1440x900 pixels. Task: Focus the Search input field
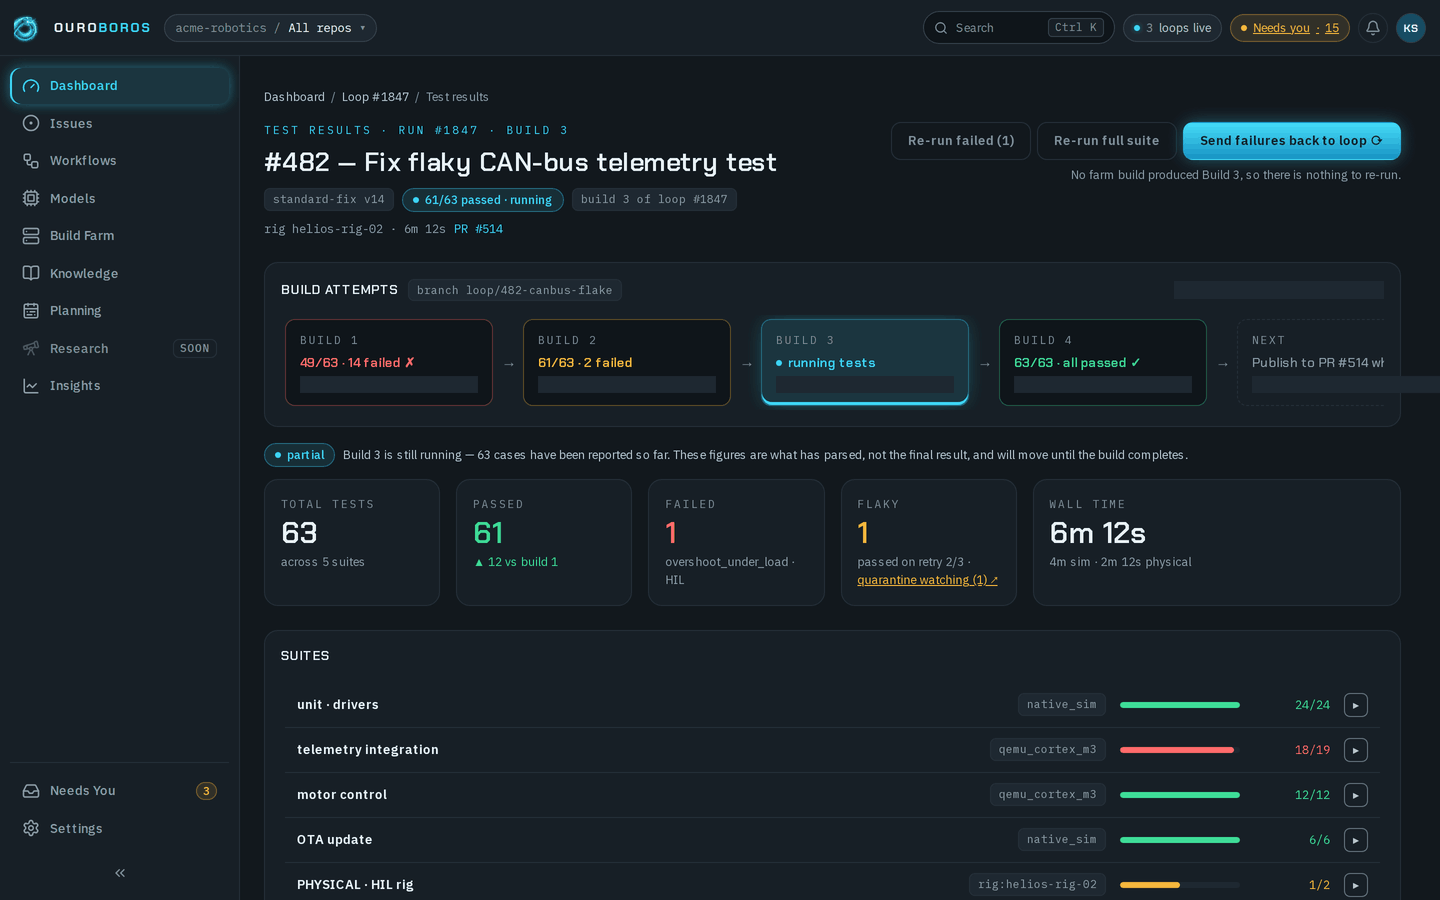pos(1018,28)
